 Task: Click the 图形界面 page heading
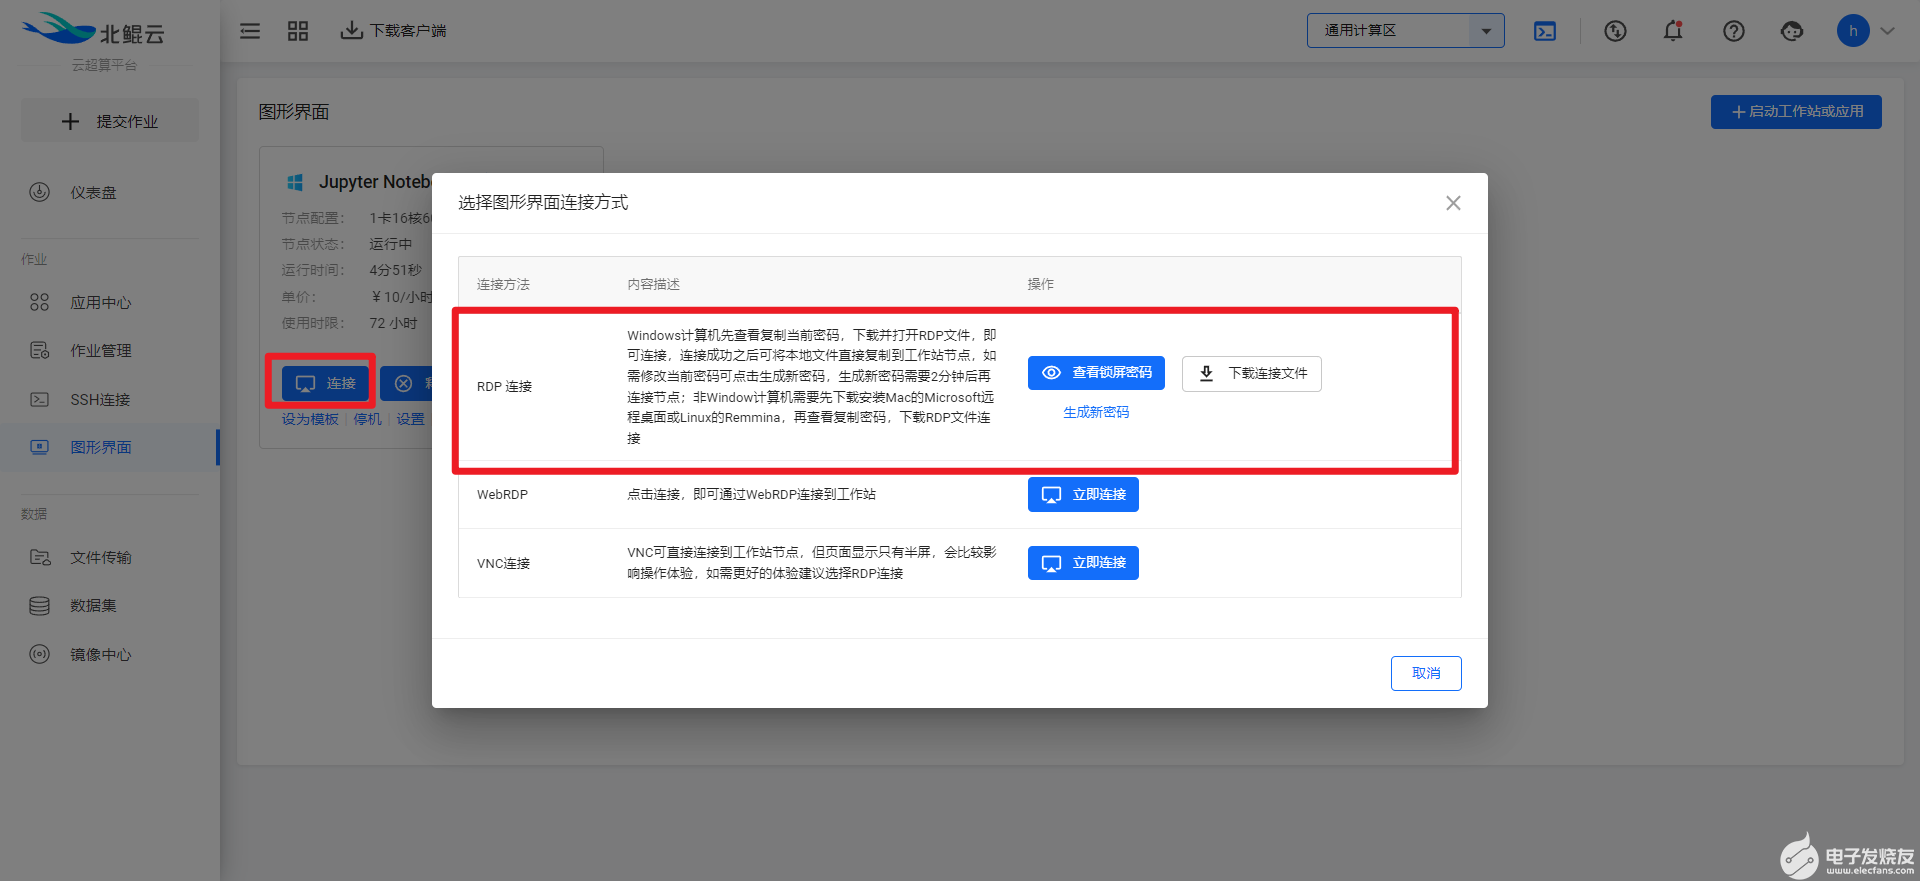[x=294, y=112]
